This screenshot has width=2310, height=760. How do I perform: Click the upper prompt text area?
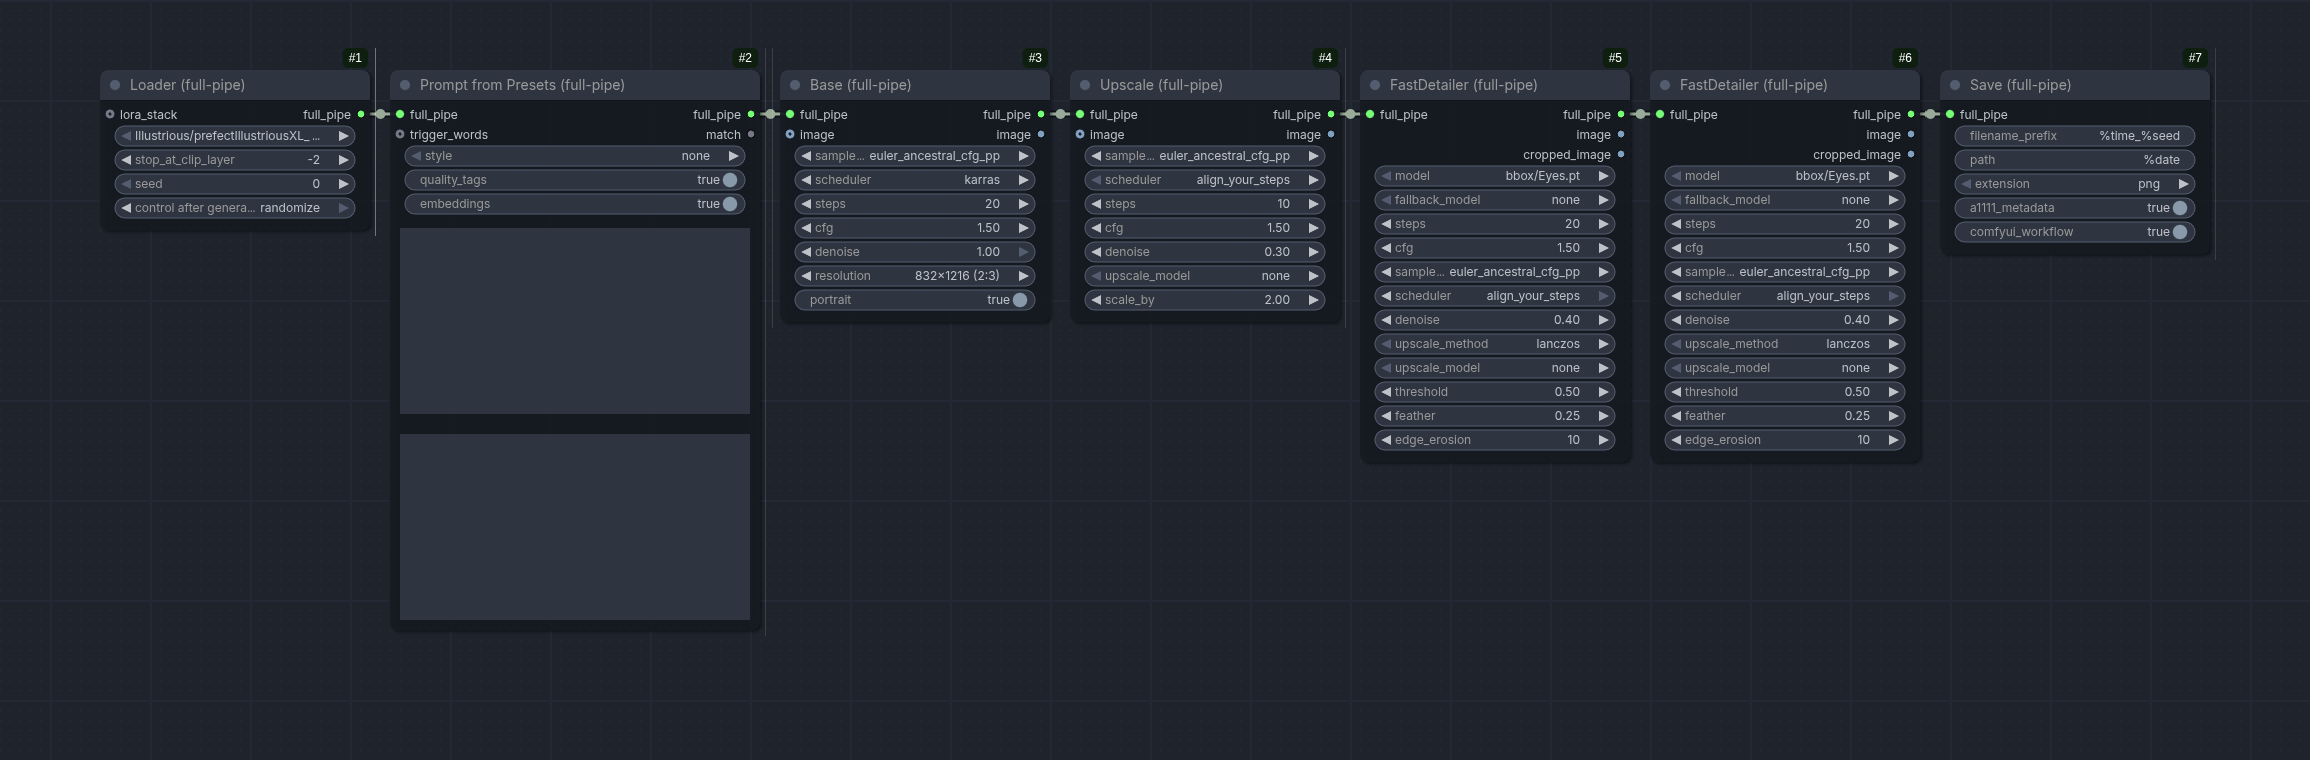pyautogui.click(x=575, y=321)
